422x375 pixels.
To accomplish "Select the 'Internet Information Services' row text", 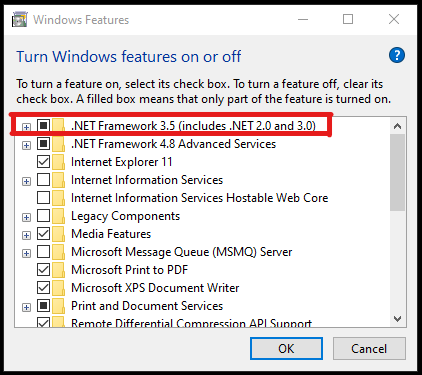I will 147,180.
